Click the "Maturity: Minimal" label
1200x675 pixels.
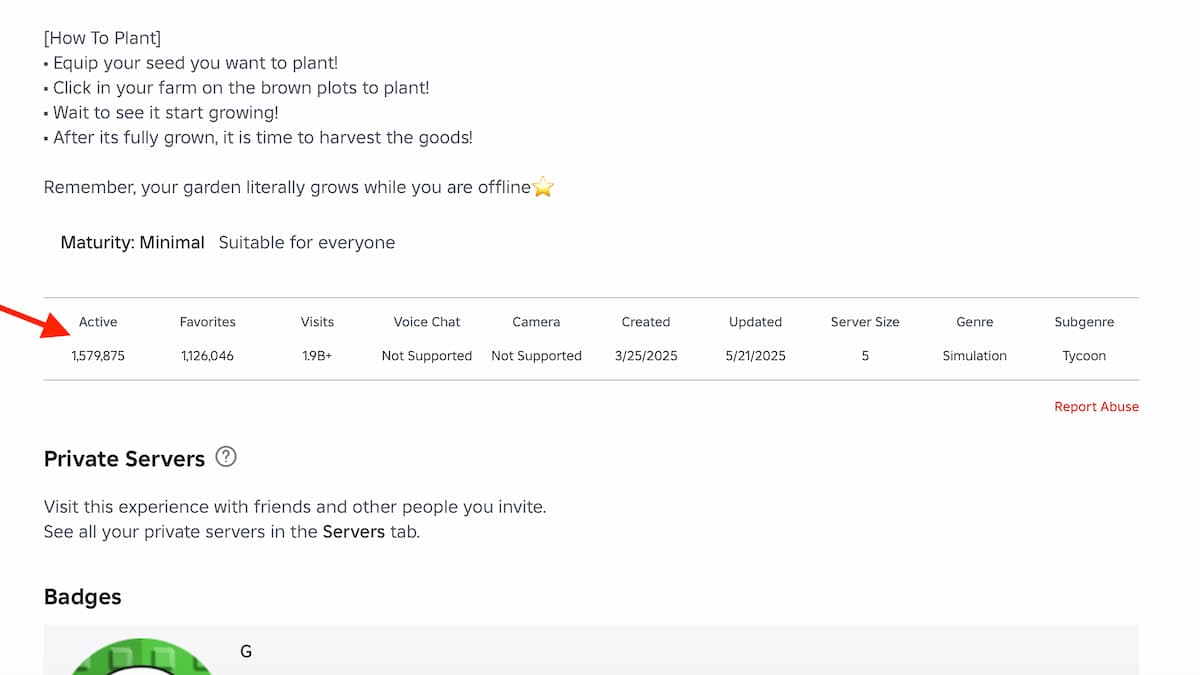click(132, 243)
